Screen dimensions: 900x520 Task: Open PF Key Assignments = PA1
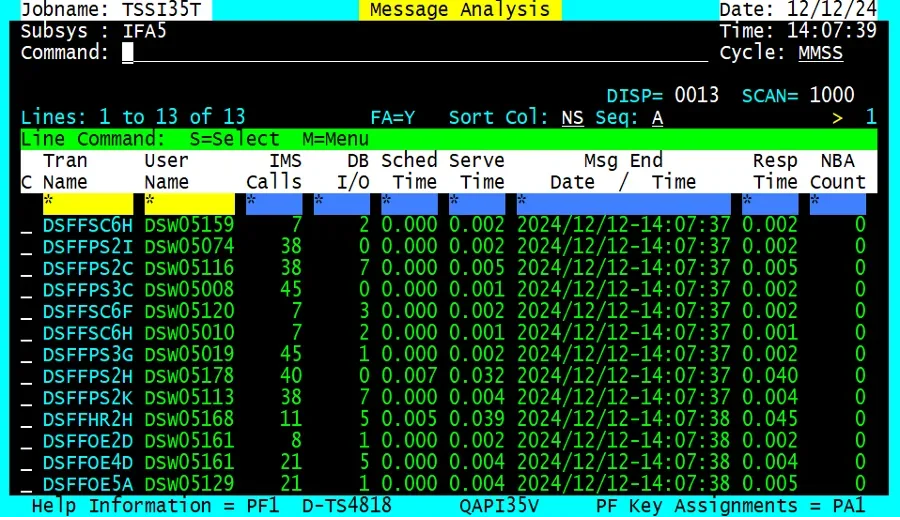730,507
